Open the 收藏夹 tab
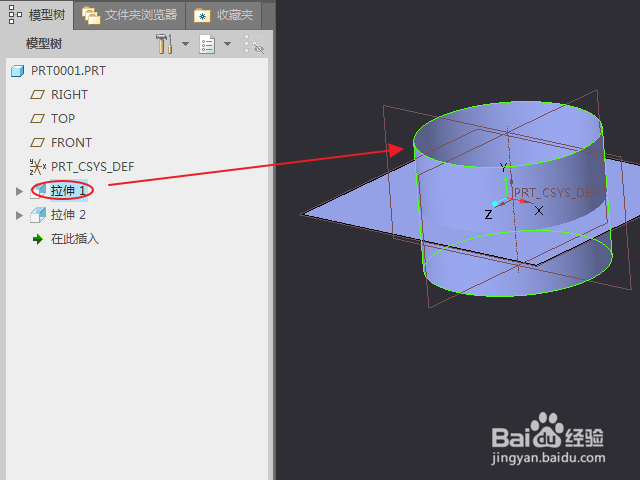 [x=223, y=15]
